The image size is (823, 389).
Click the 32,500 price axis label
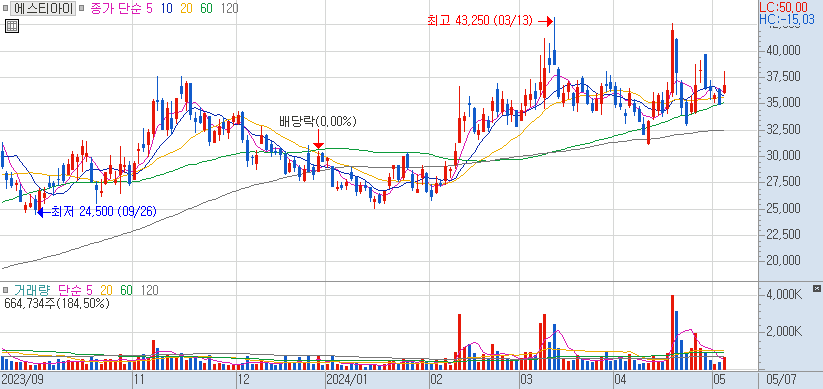(783, 129)
